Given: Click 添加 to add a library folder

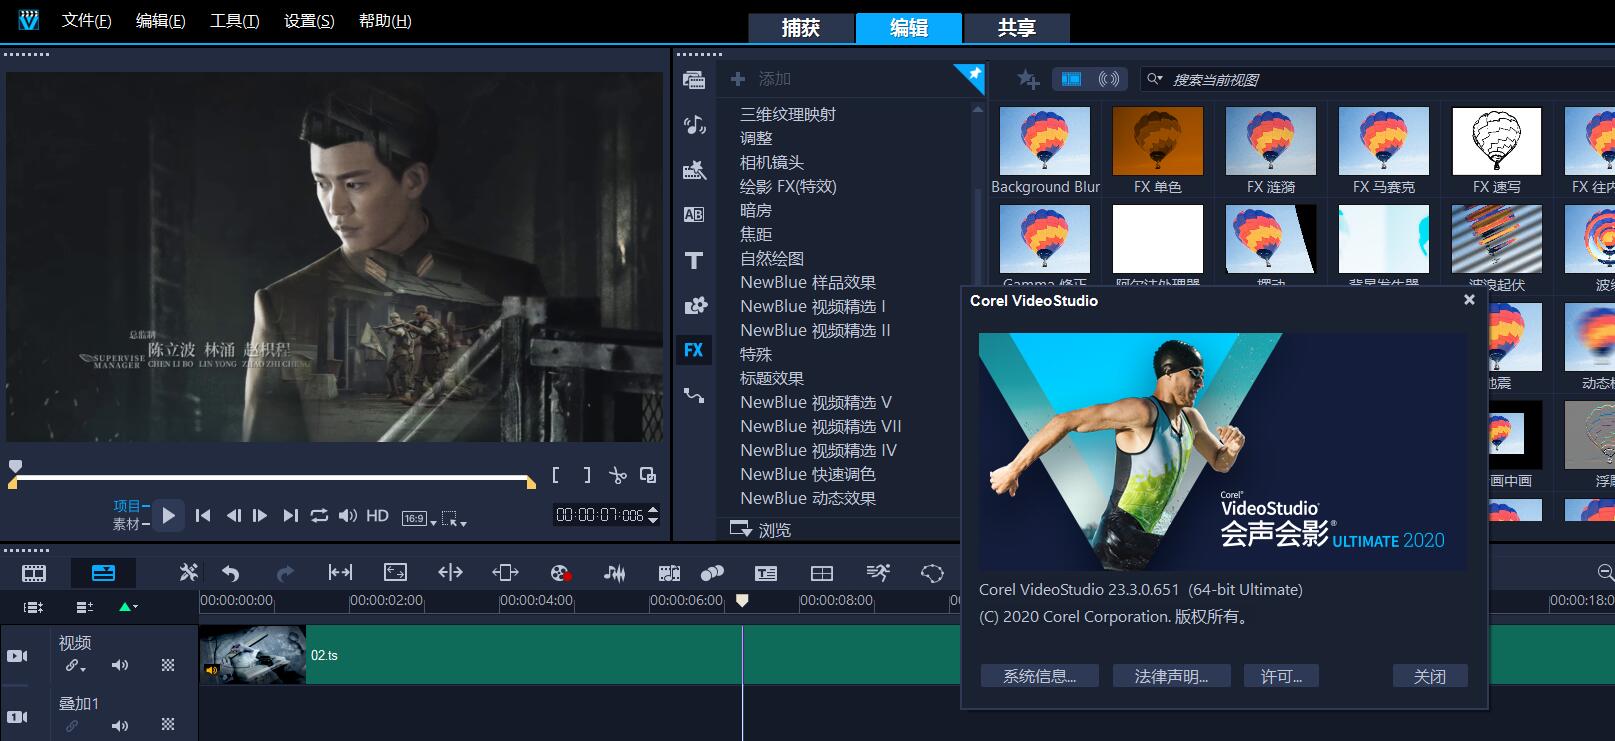Looking at the screenshot, I should [761, 79].
